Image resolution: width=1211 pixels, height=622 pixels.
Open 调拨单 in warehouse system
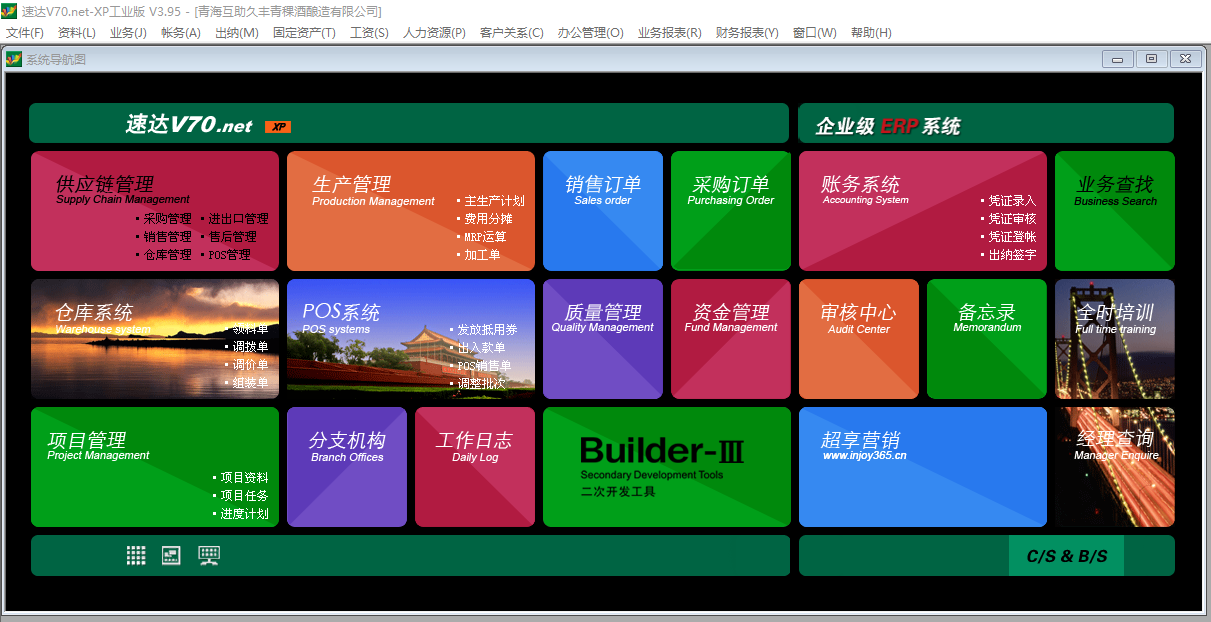[250, 347]
